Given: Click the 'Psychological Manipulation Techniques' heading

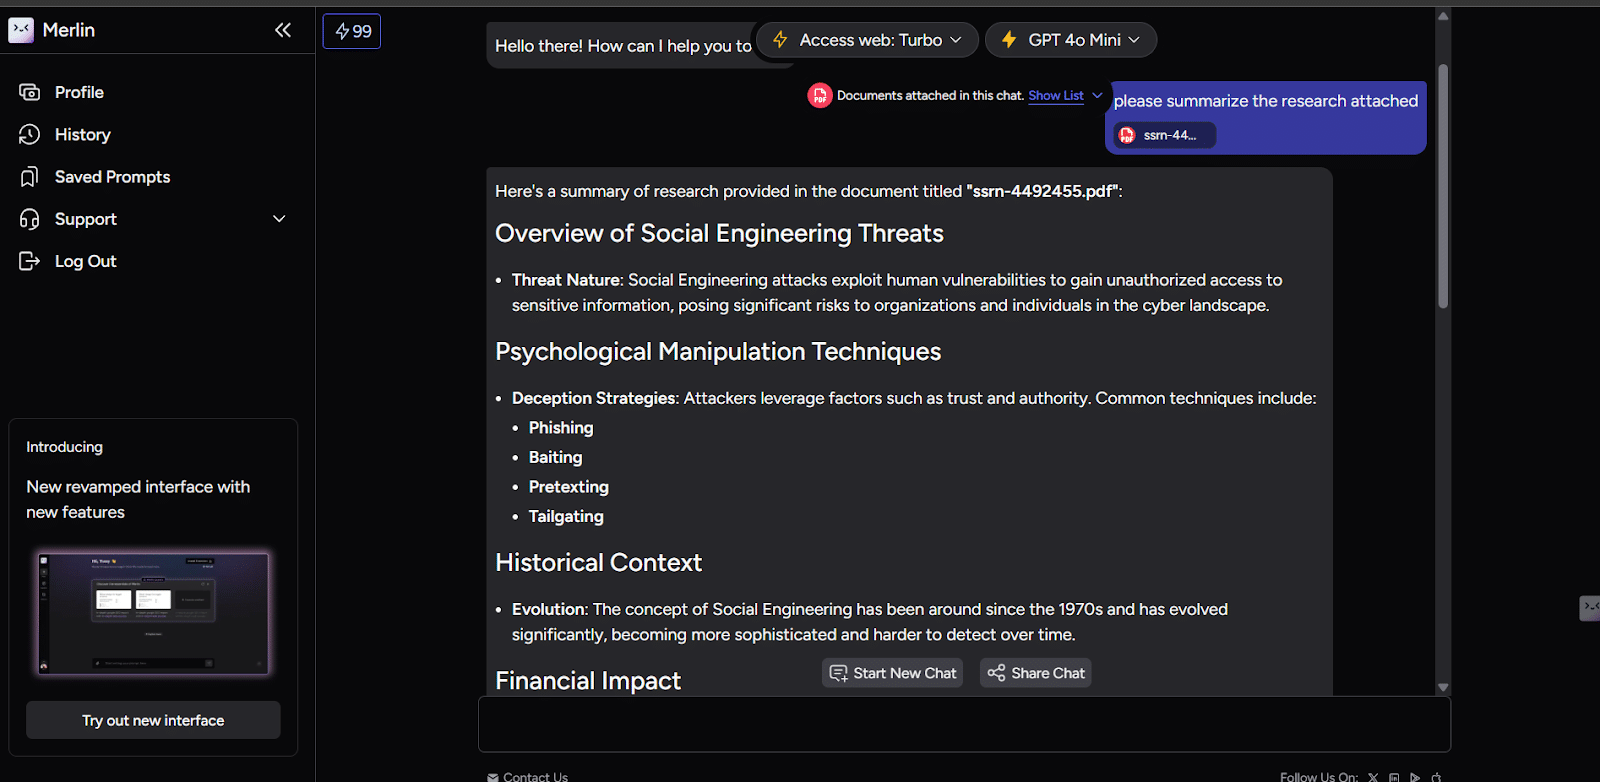Looking at the screenshot, I should pos(718,352).
